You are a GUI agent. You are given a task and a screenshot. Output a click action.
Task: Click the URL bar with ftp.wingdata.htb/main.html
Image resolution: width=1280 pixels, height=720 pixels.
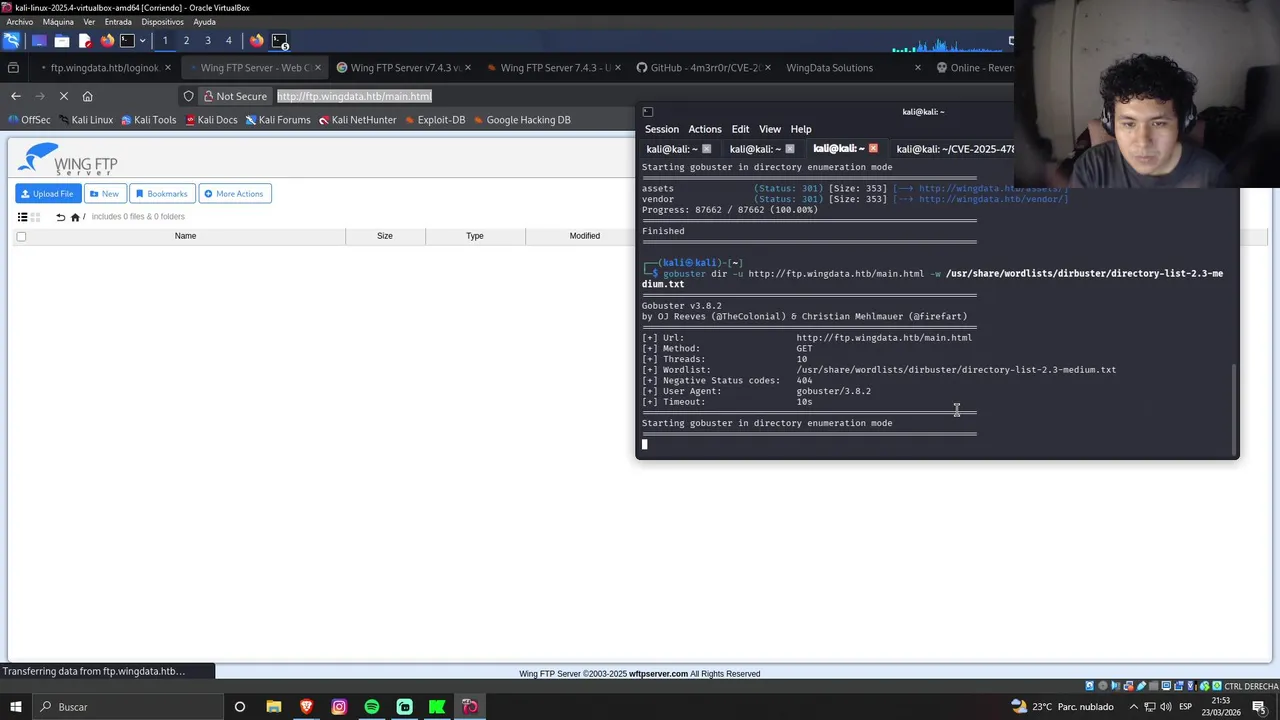click(x=354, y=96)
